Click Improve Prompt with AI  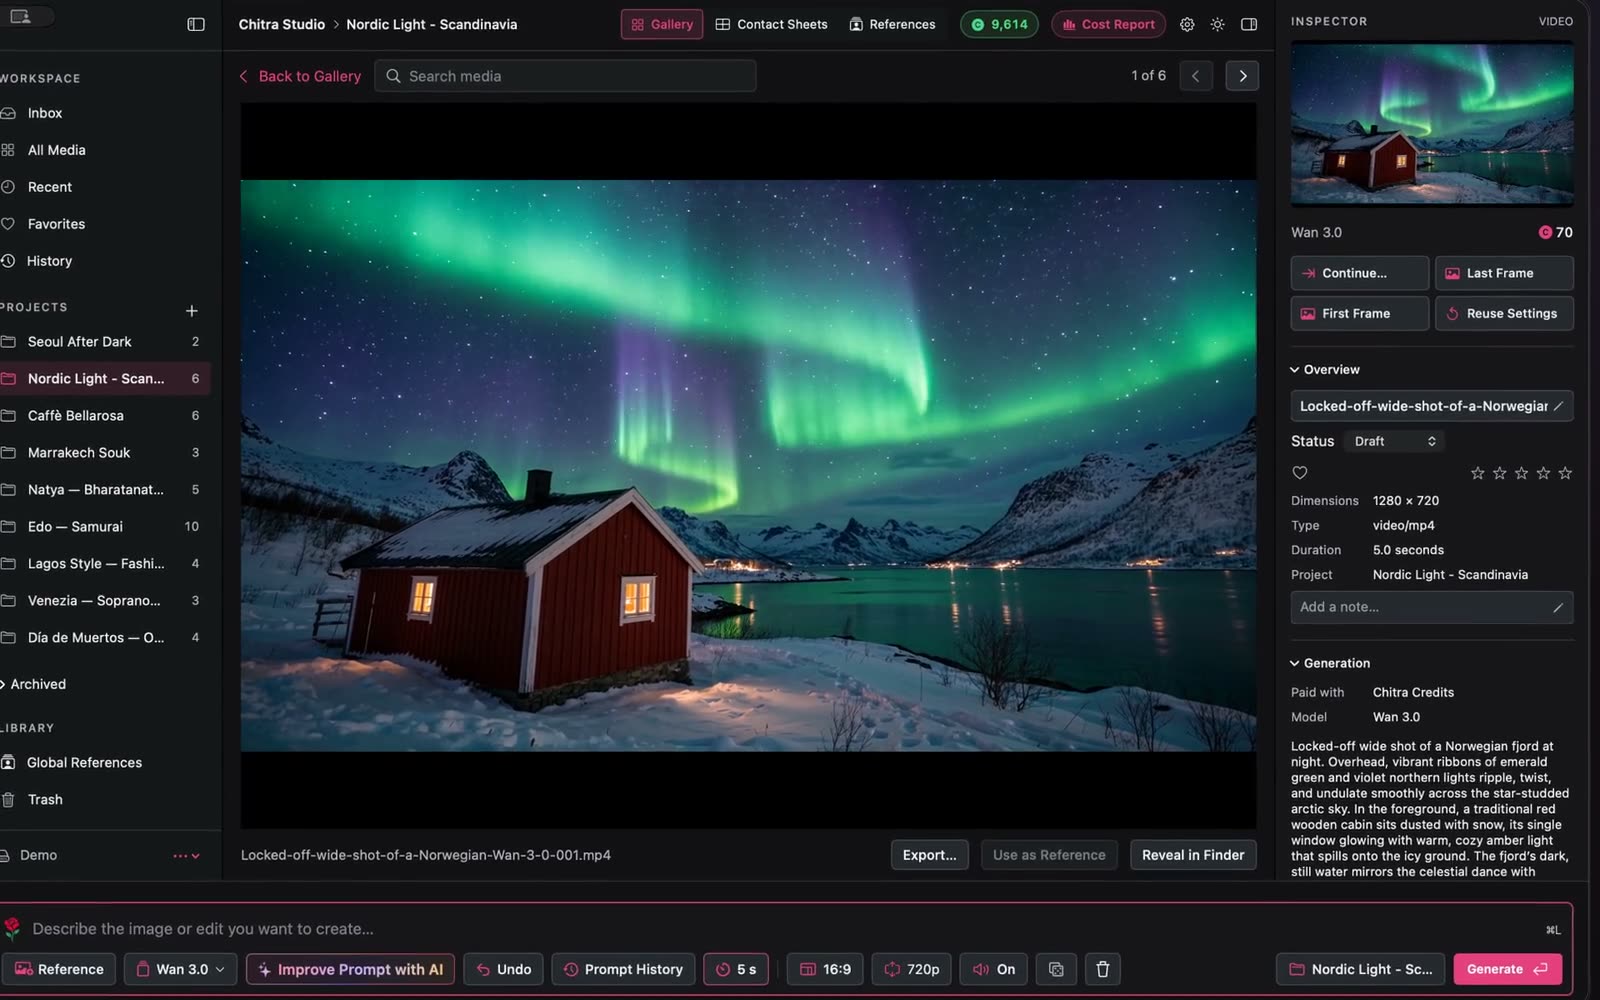pos(350,969)
